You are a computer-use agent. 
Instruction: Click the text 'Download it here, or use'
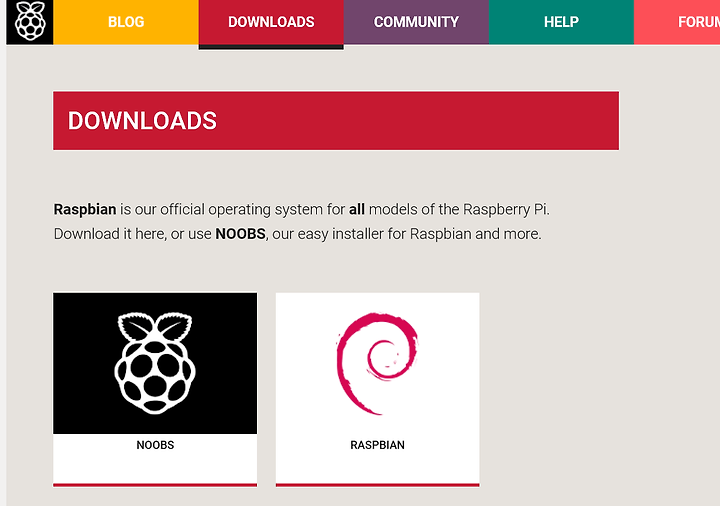pos(133,234)
